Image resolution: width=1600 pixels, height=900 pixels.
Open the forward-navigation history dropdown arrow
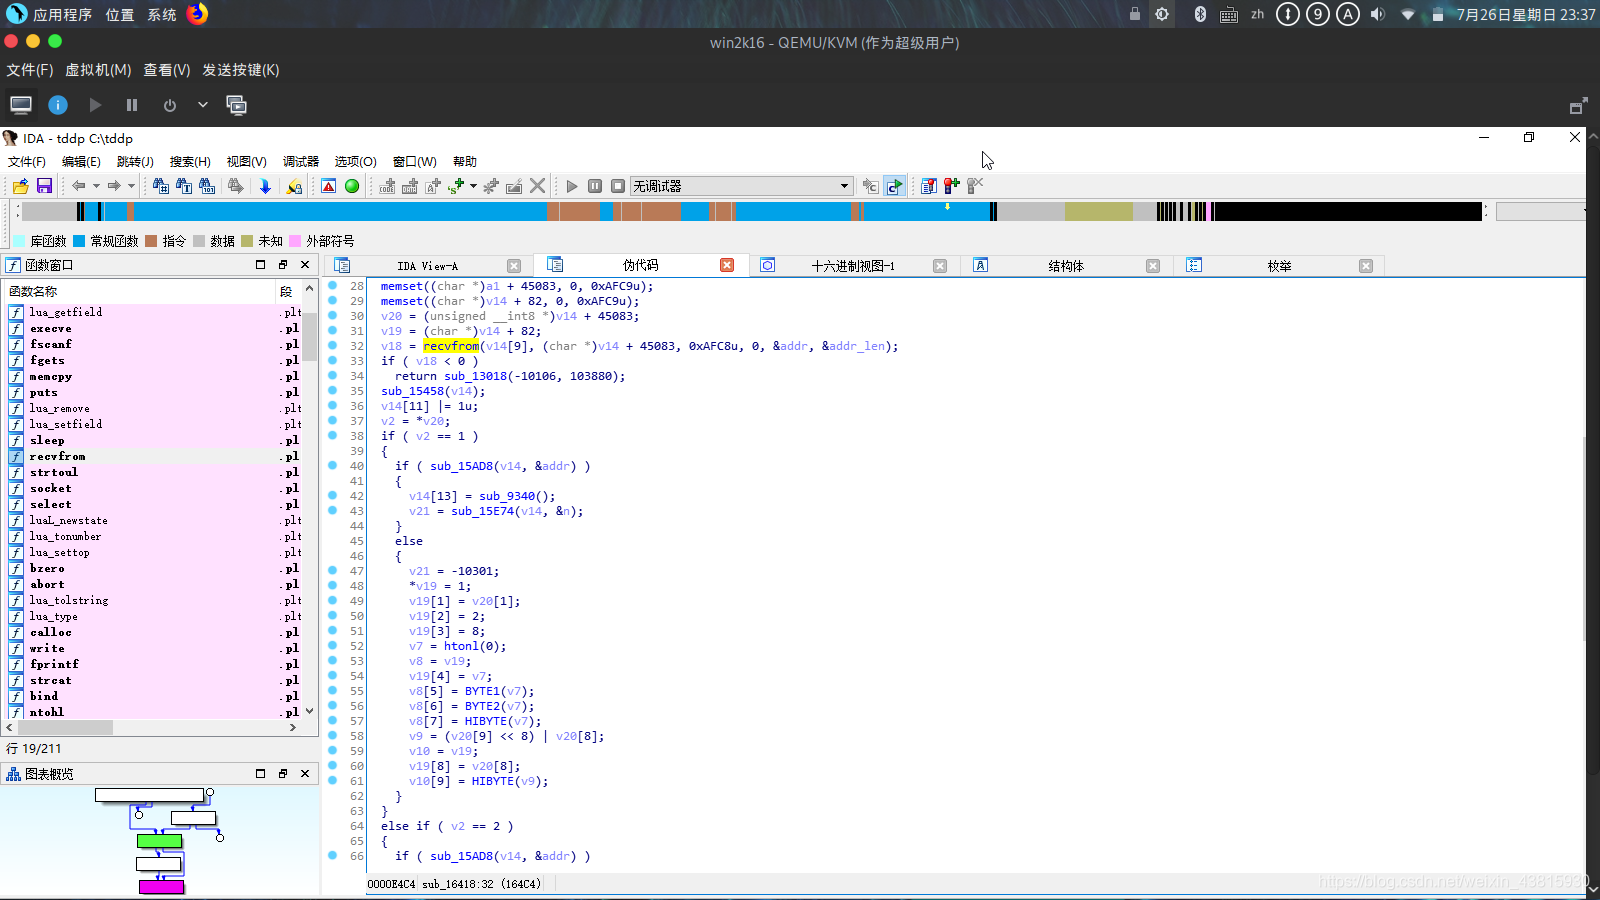pyautogui.click(x=131, y=186)
